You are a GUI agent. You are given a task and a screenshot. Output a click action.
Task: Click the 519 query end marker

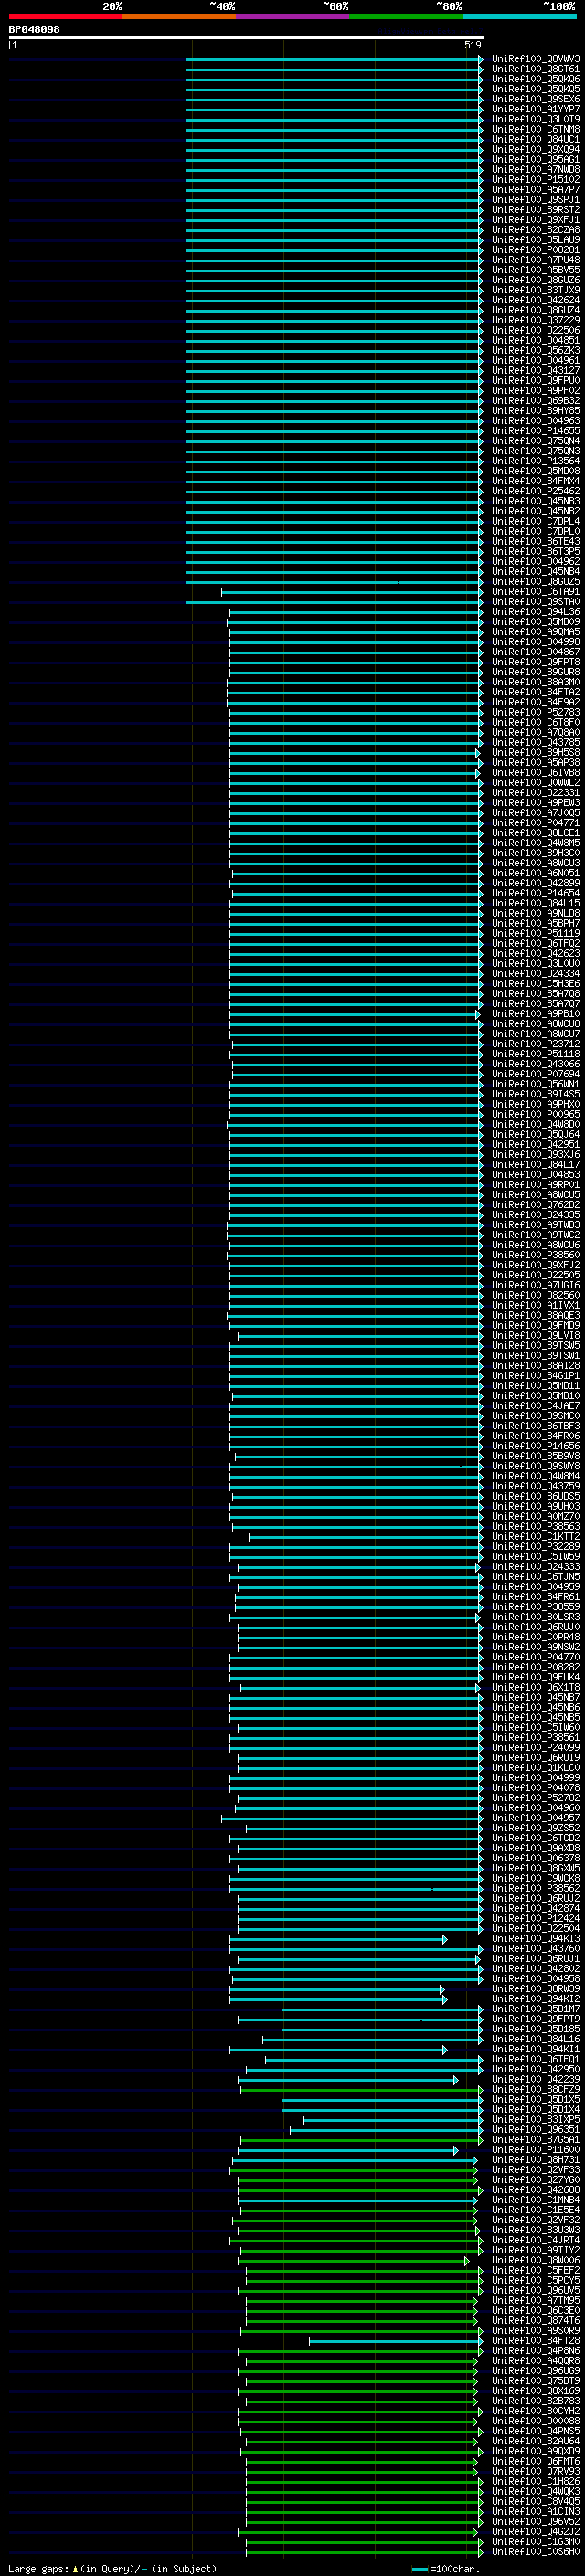(x=472, y=45)
